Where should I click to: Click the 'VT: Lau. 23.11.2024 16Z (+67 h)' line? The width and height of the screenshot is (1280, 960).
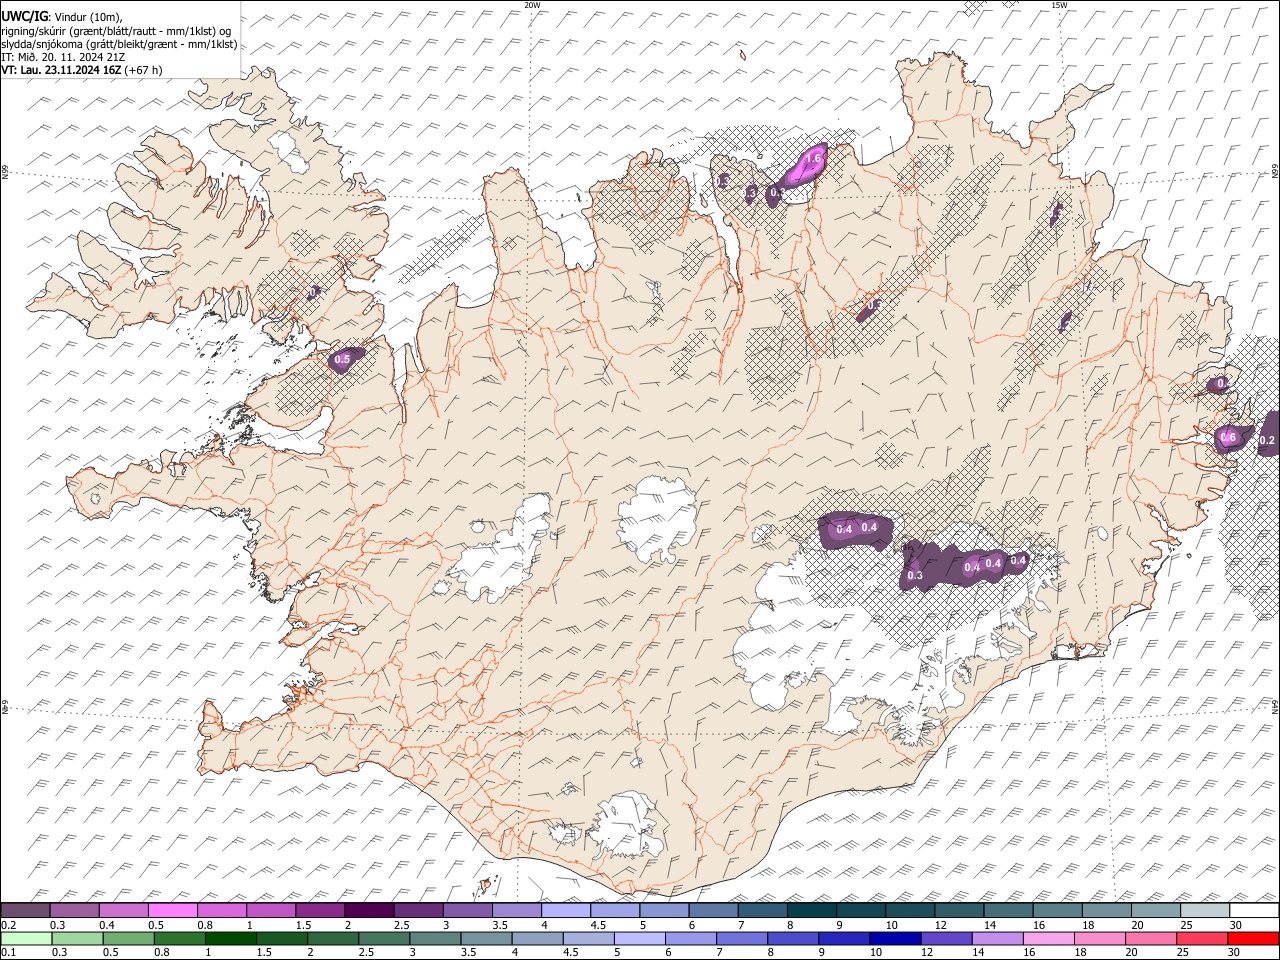(x=81, y=70)
